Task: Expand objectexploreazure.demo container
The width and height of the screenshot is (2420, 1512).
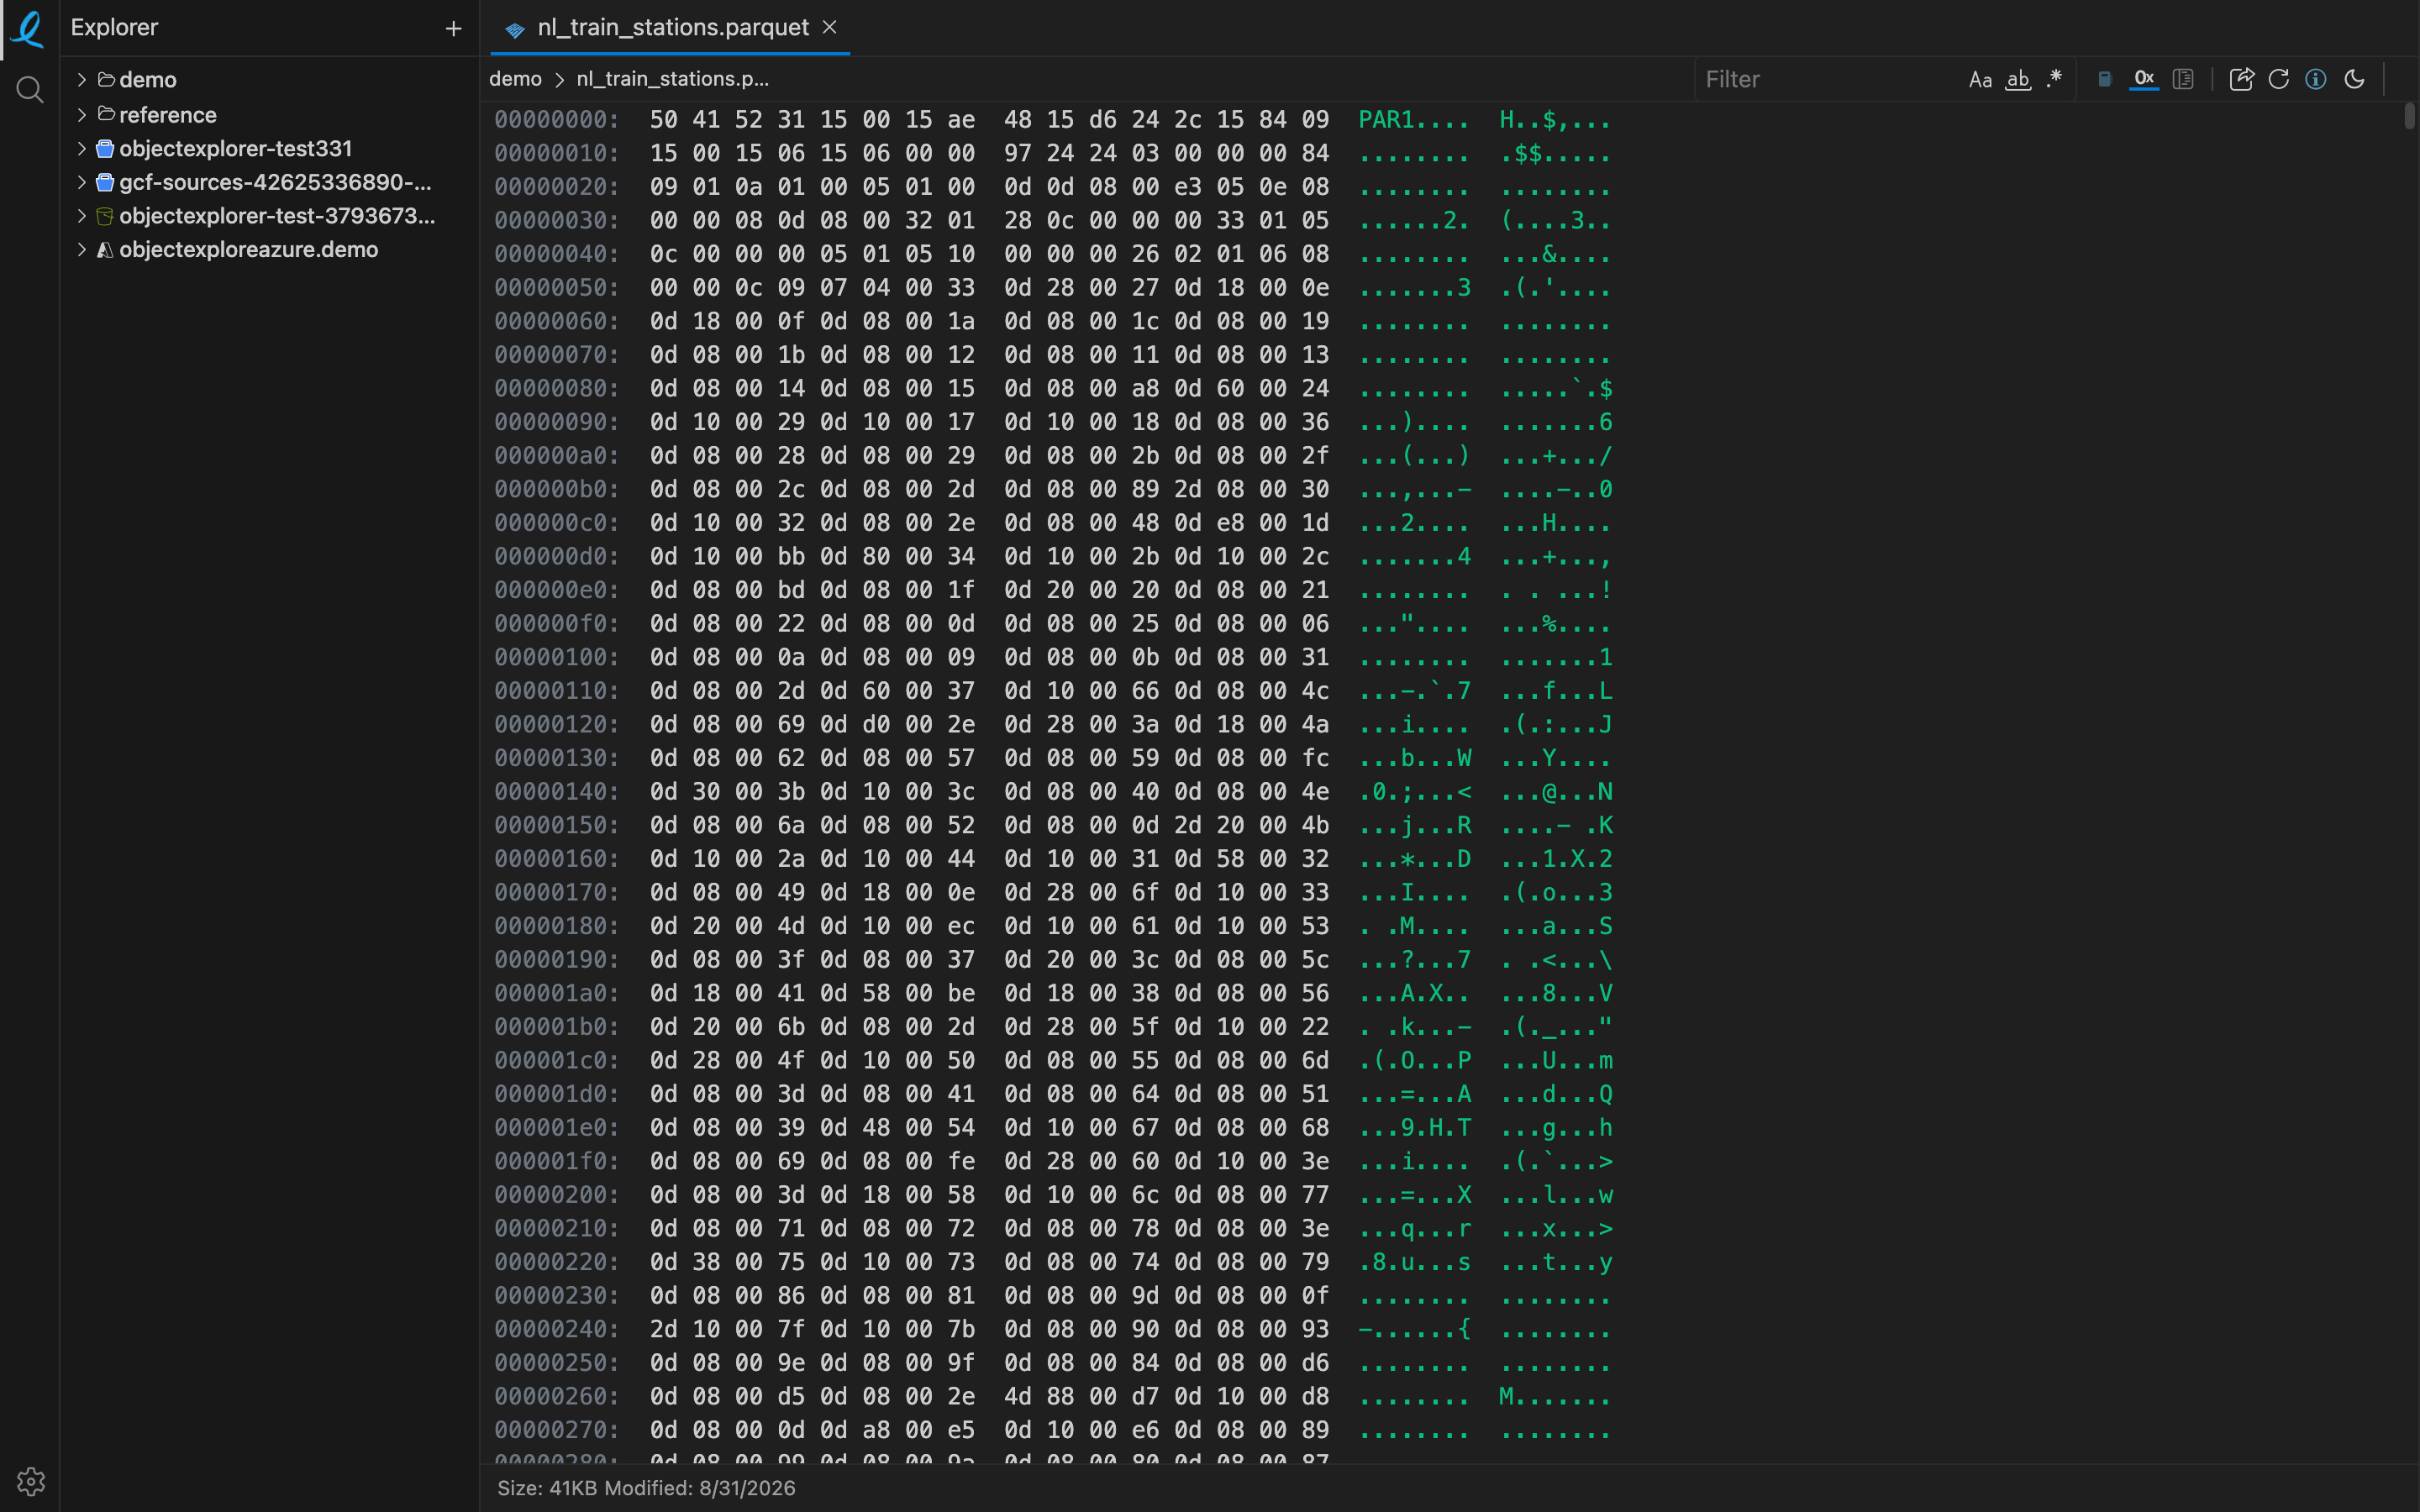Action: (82, 249)
